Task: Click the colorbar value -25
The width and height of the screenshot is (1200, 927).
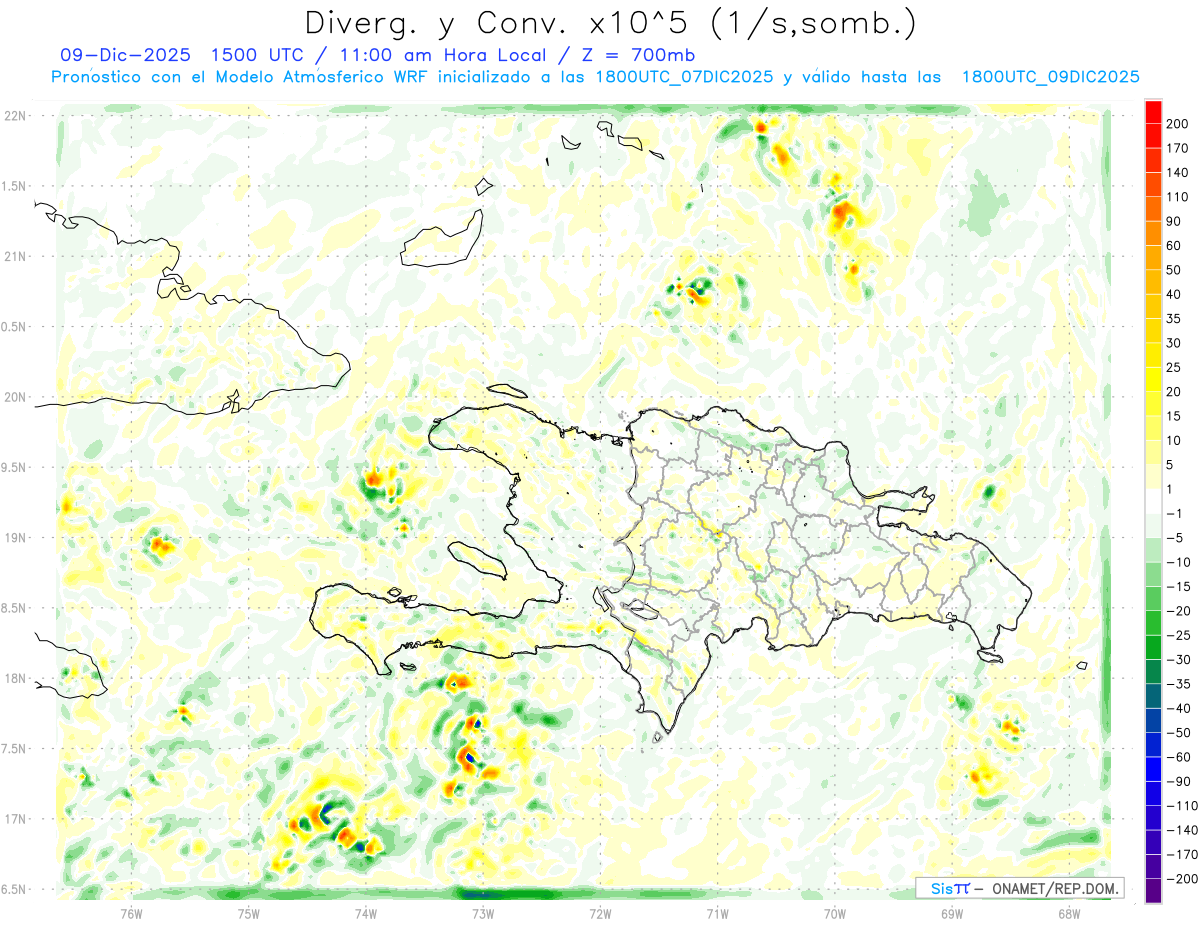Action: 1178,635
